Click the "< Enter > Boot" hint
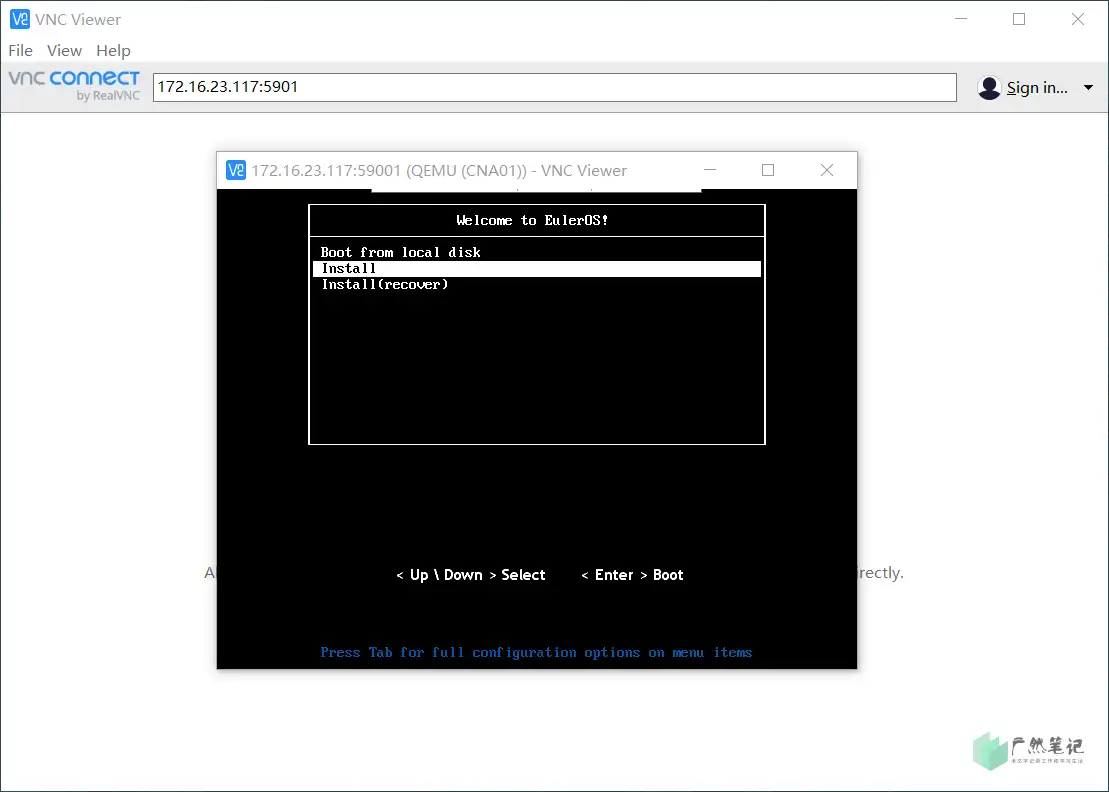The height and width of the screenshot is (792, 1109). pos(632,575)
